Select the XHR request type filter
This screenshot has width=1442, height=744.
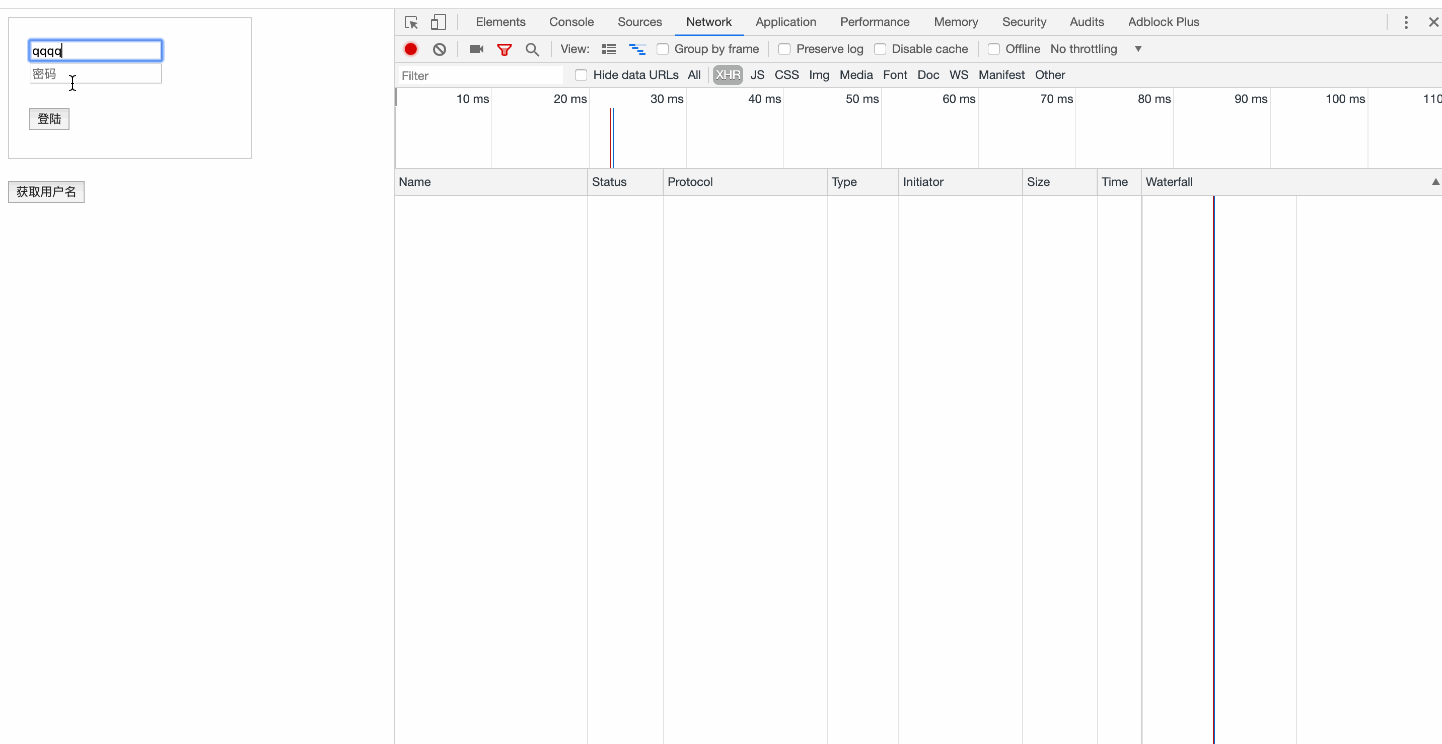click(x=728, y=75)
